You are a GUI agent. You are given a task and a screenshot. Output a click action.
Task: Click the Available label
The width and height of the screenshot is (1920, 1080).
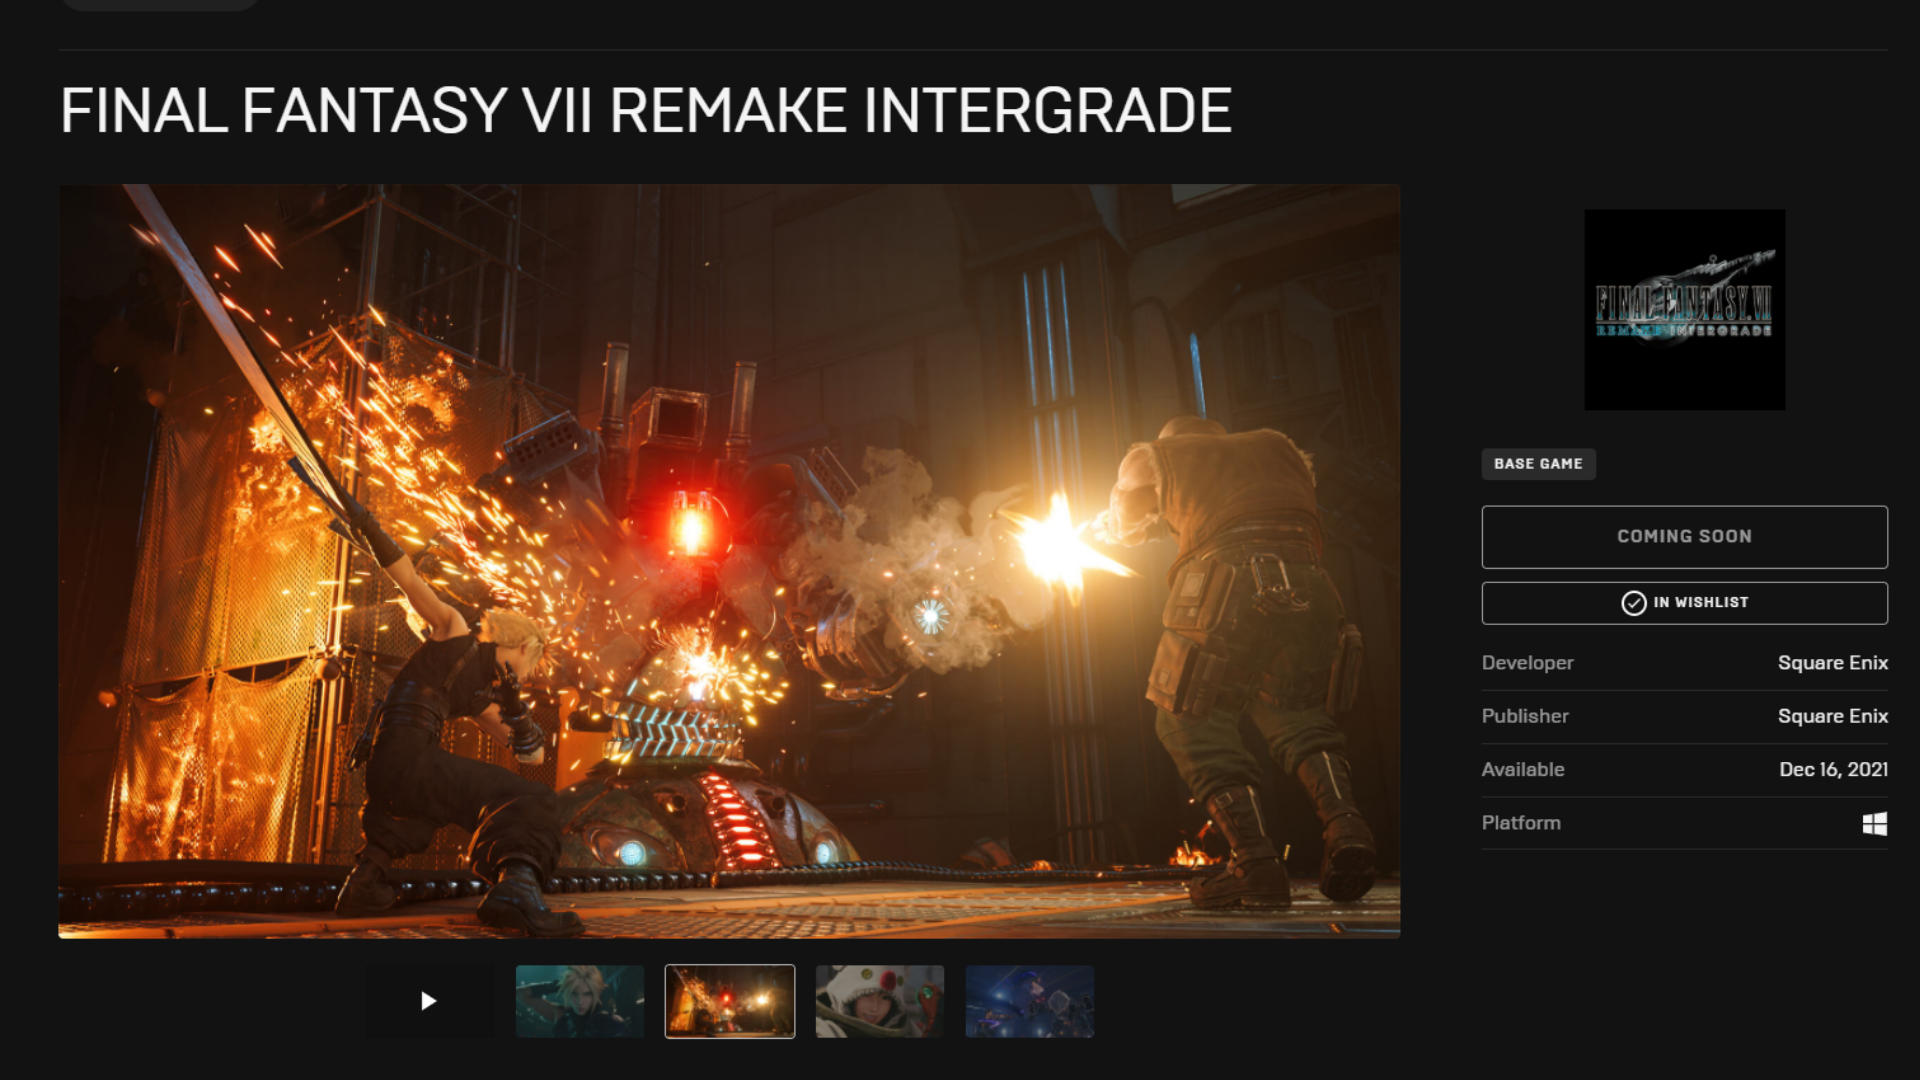point(1523,769)
